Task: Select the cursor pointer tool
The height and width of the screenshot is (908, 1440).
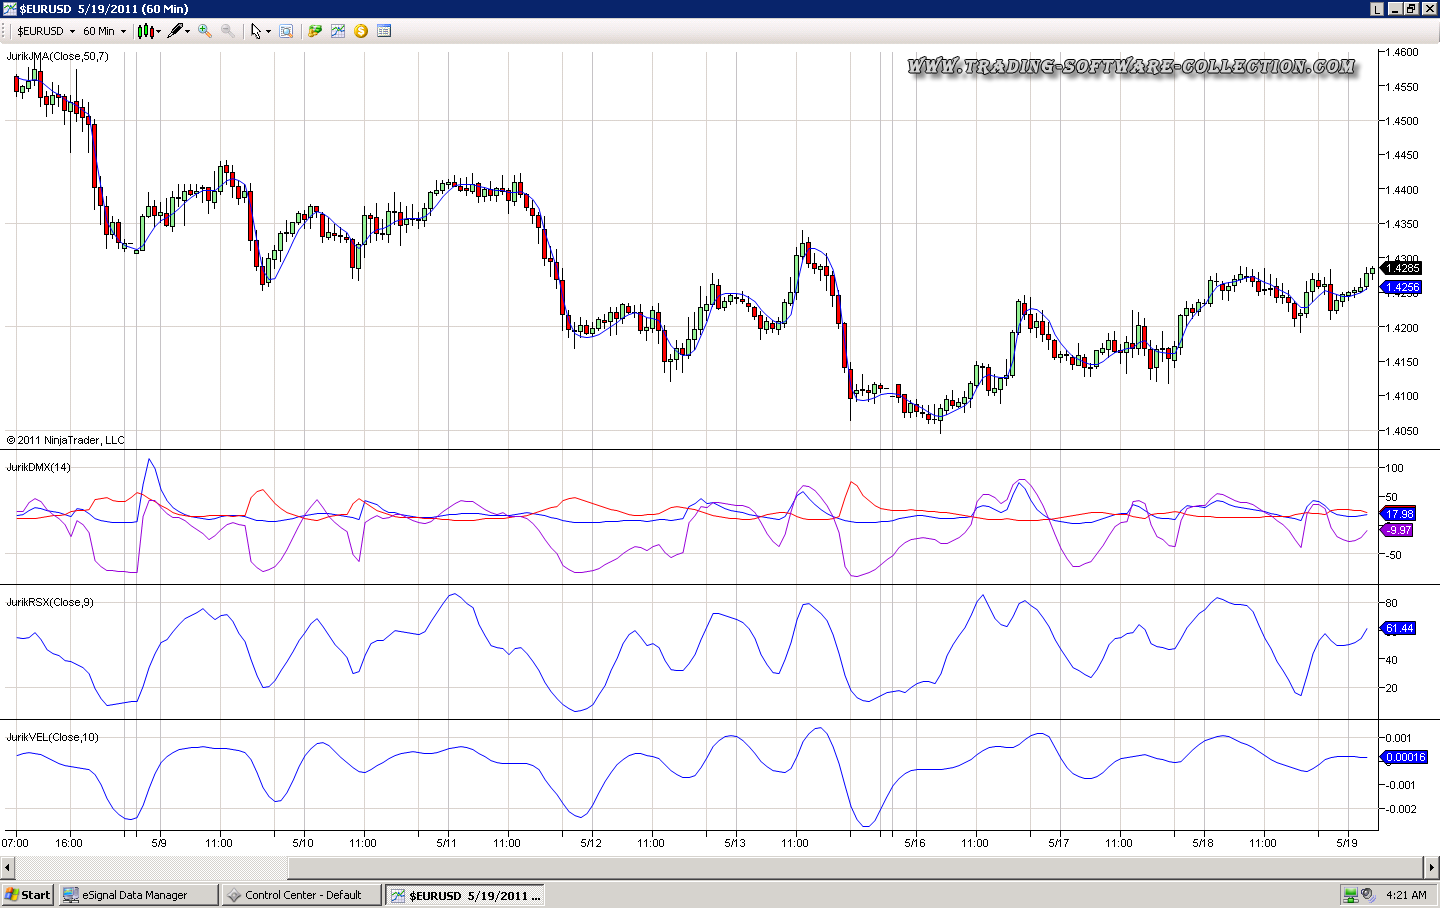Action: (x=256, y=31)
